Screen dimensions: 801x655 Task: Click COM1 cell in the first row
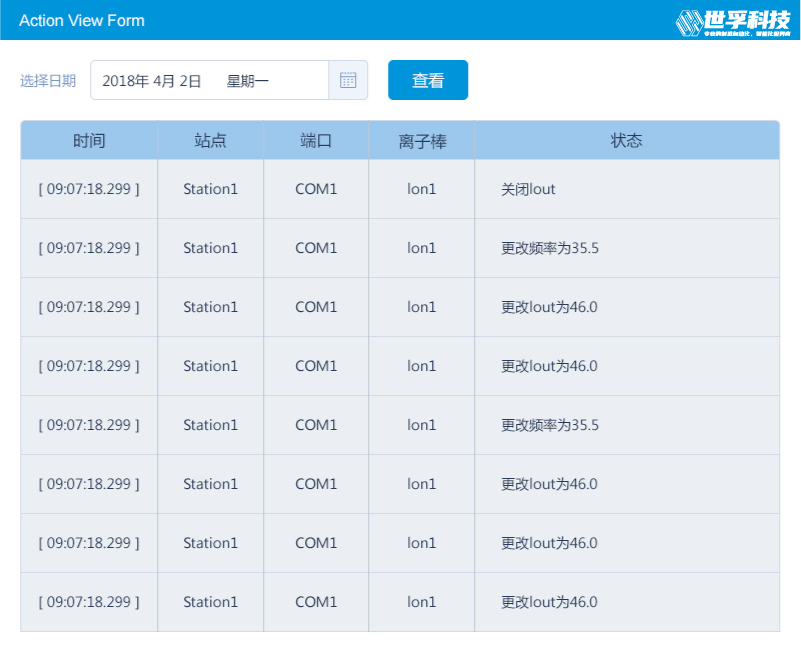click(316, 189)
